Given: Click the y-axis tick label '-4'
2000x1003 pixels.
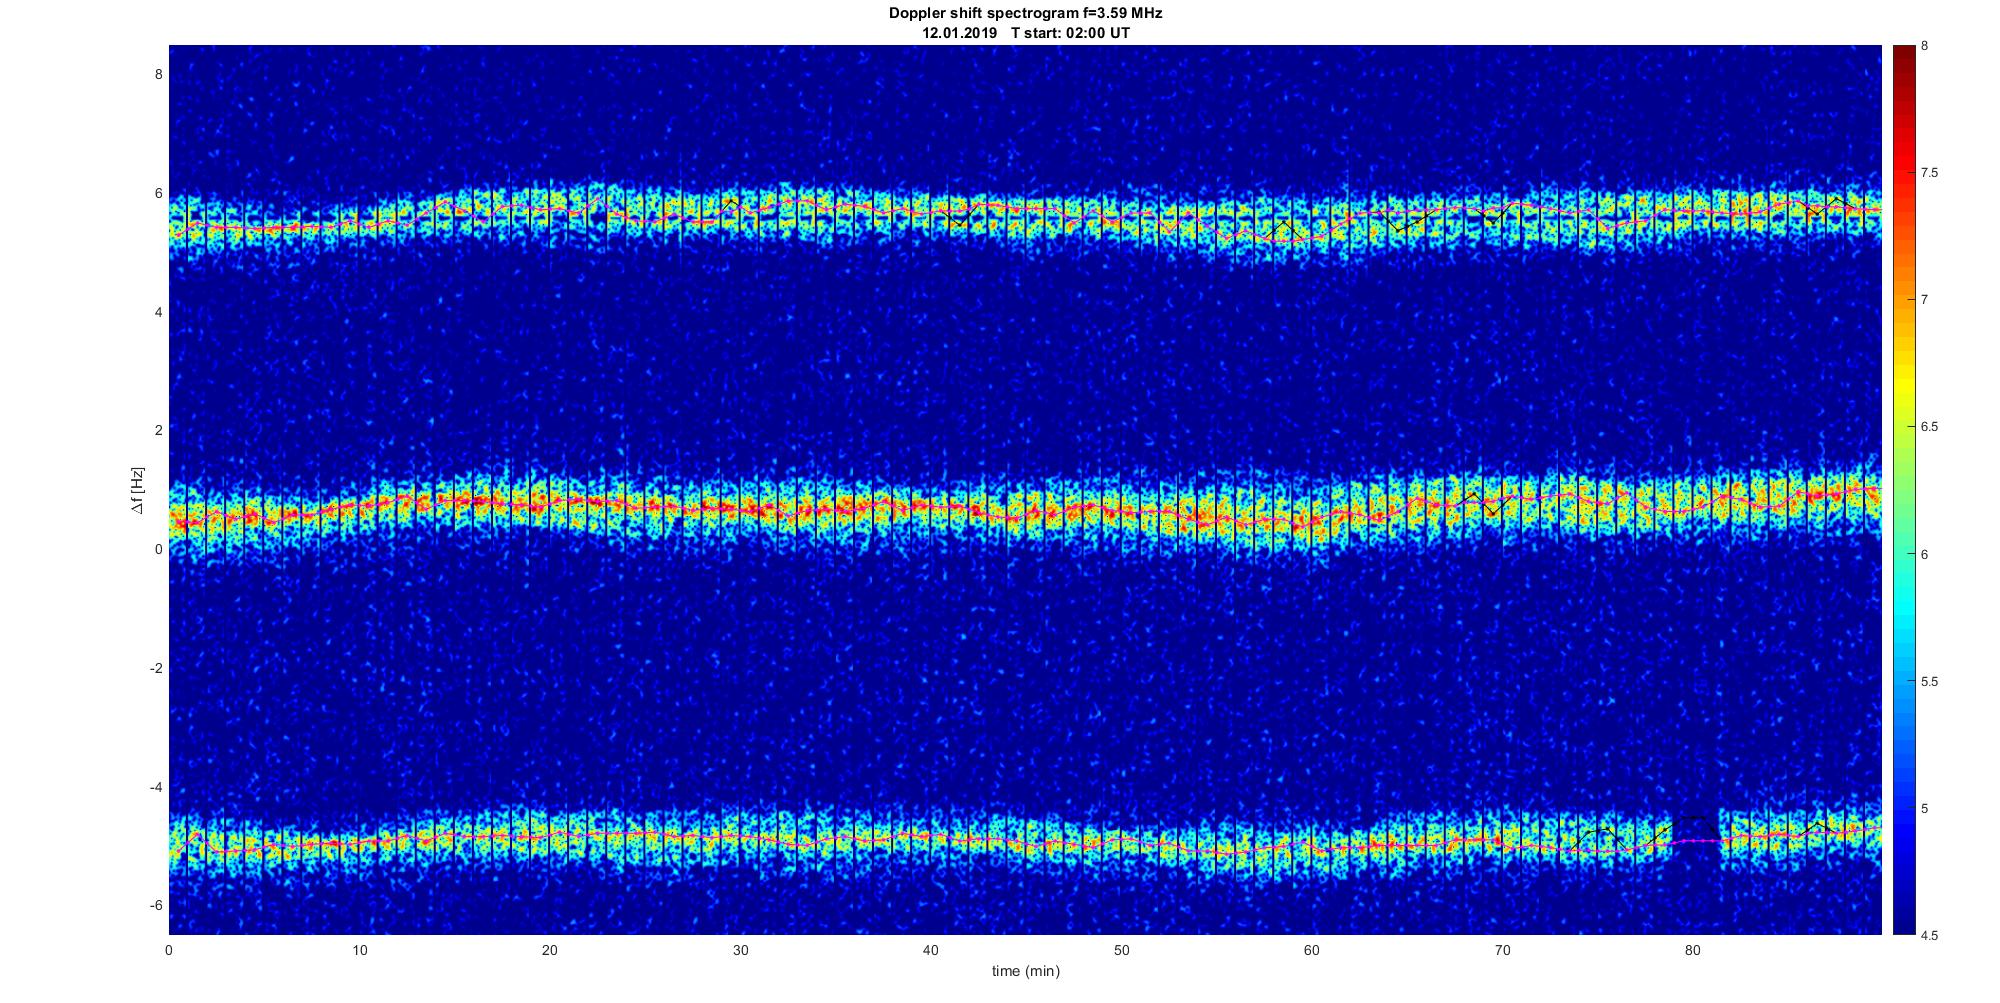Looking at the screenshot, I should pyautogui.click(x=156, y=787).
